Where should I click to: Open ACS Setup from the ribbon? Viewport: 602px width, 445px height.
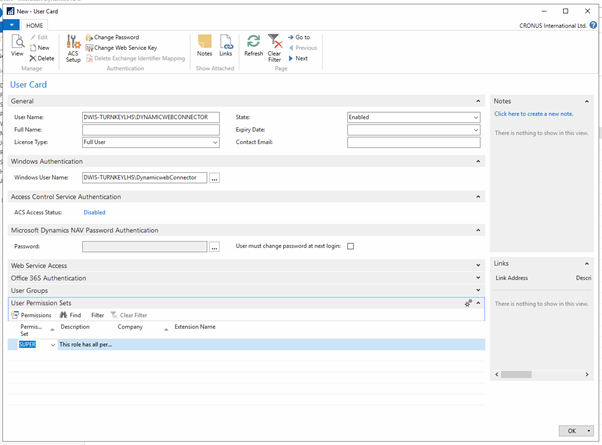point(73,47)
